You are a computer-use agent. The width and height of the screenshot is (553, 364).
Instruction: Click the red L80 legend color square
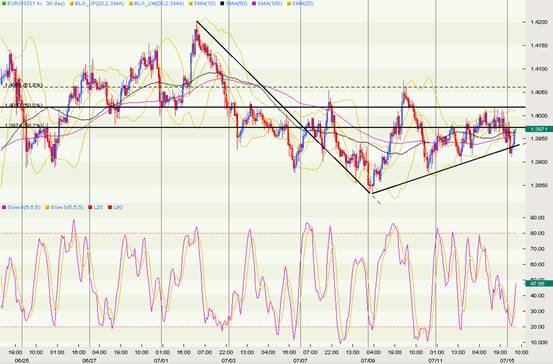pyautogui.click(x=110, y=207)
